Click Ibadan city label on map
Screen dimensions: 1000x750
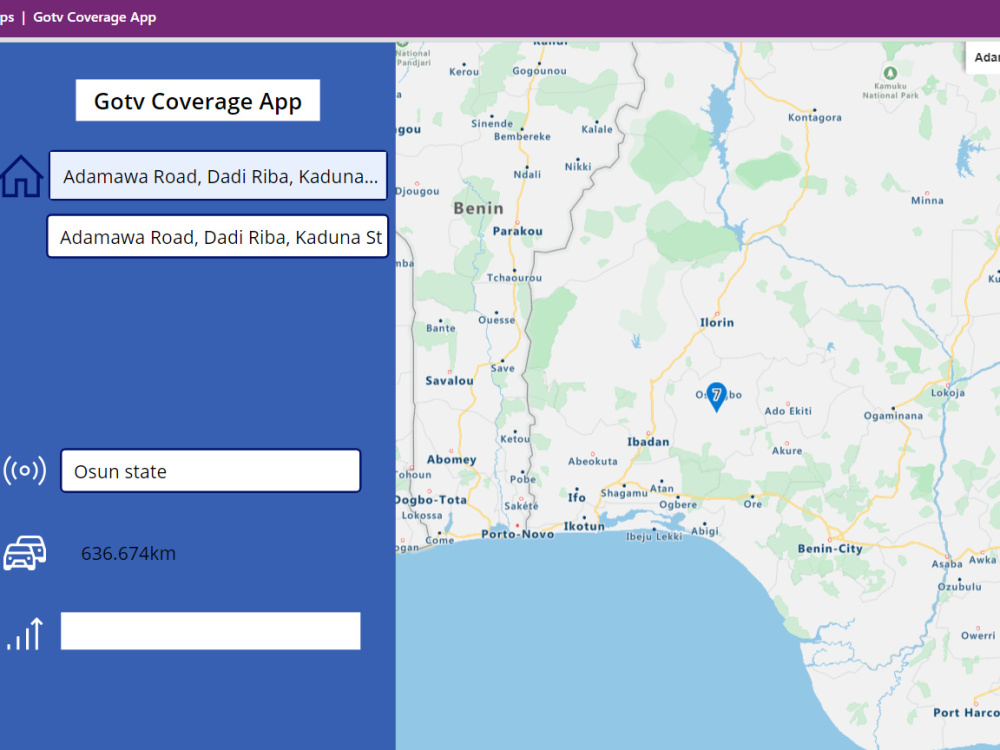[648, 441]
